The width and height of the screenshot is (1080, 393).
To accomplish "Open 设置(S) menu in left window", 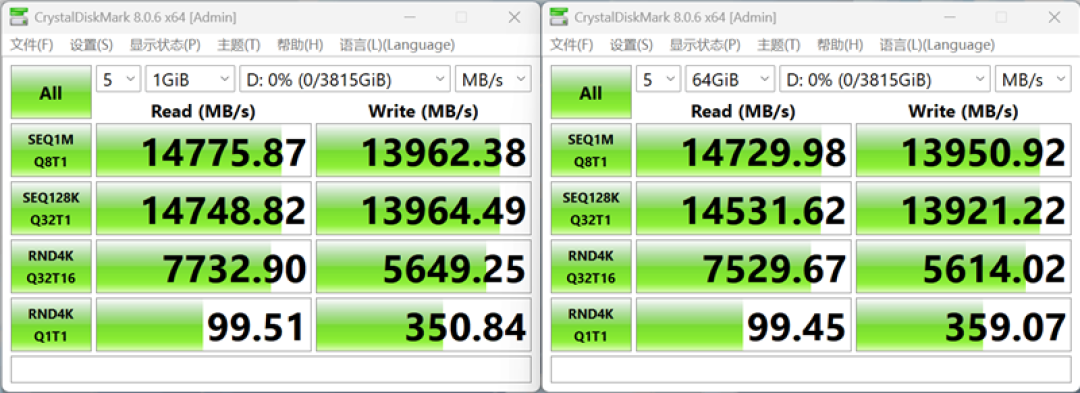I will (x=91, y=45).
